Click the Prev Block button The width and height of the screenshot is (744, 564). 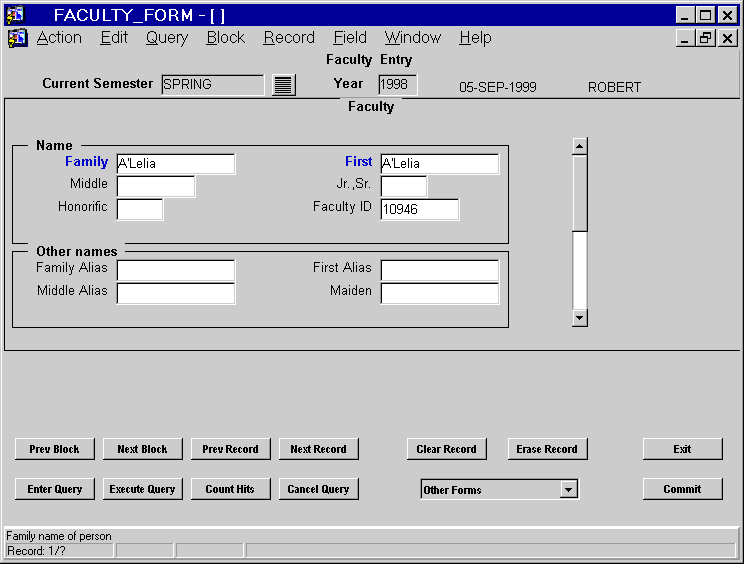(x=55, y=449)
